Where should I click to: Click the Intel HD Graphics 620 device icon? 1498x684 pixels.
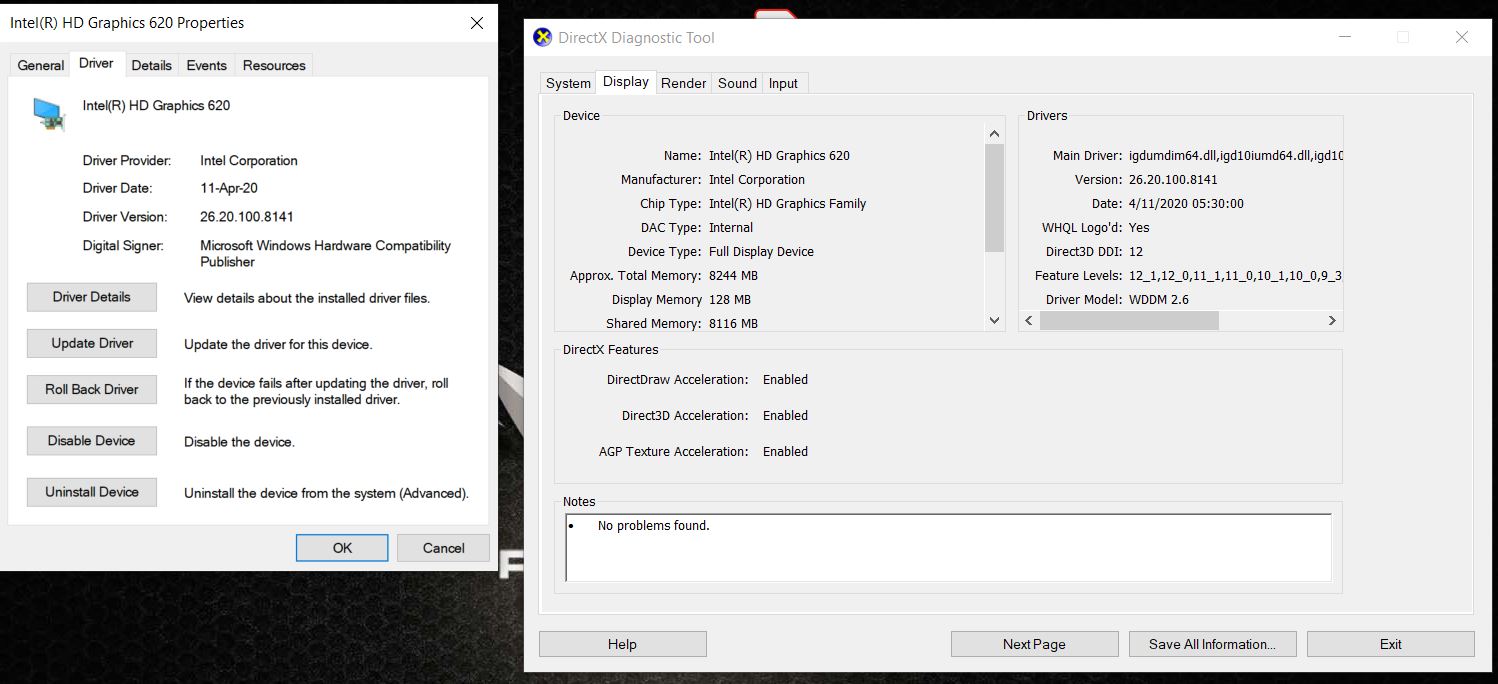coord(49,114)
